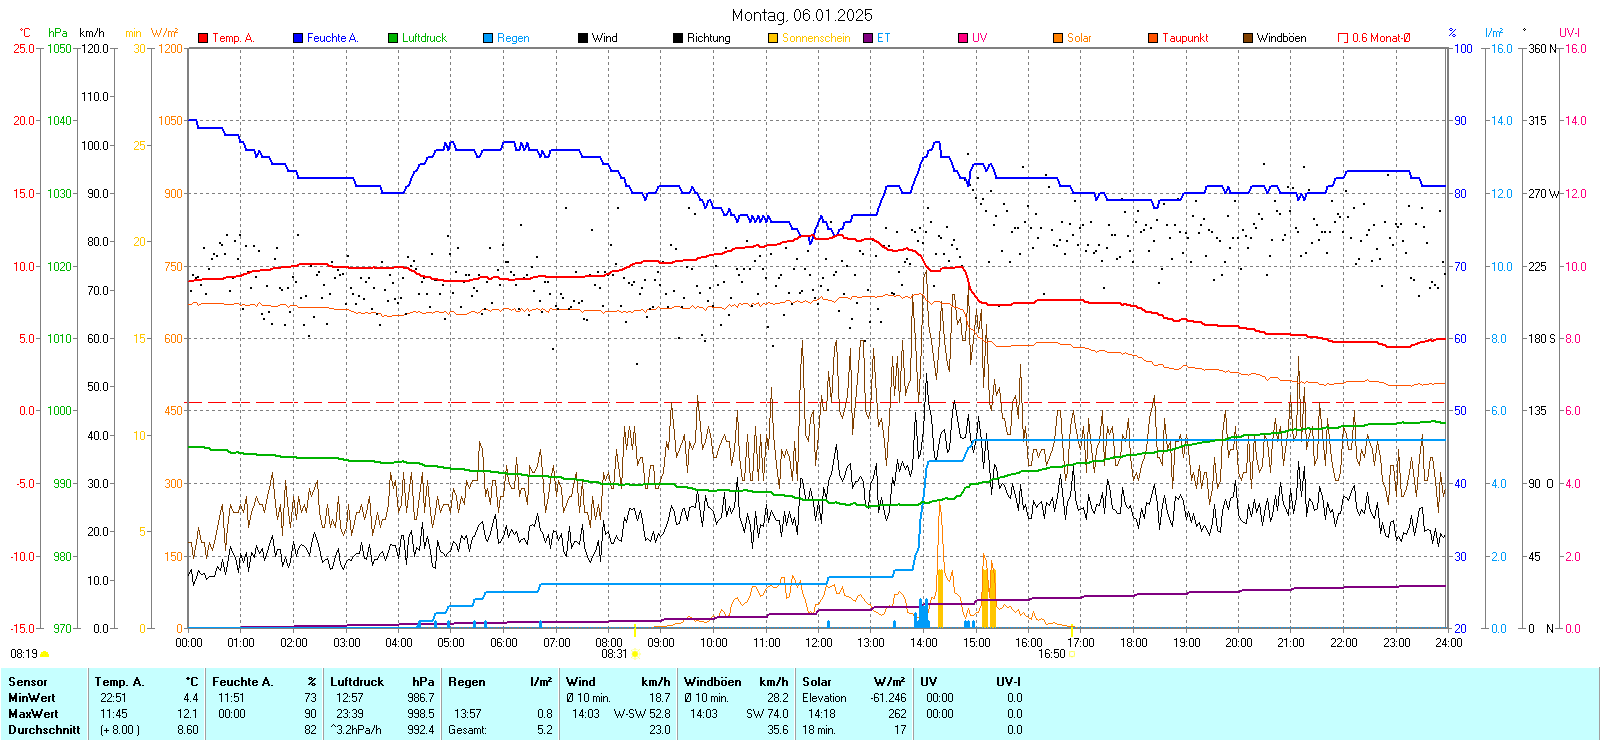Select the MinWert row label
1600x740 pixels.
click(32, 698)
